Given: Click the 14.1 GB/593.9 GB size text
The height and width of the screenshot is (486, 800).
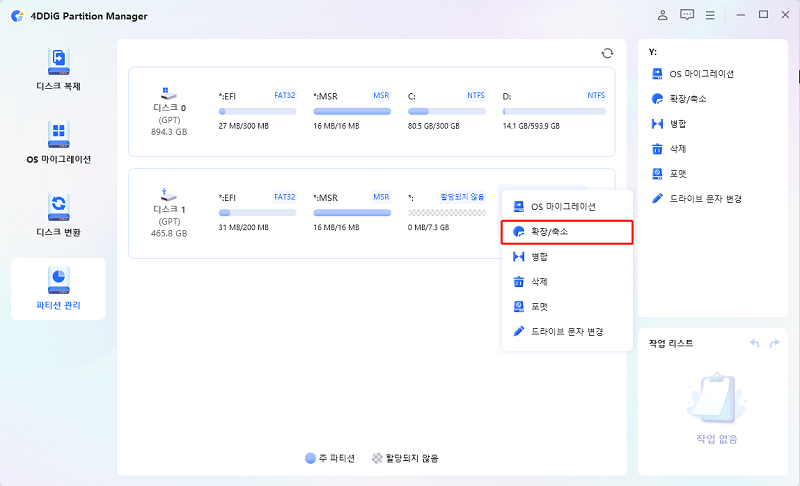Looking at the screenshot, I should tap(531, 126).
